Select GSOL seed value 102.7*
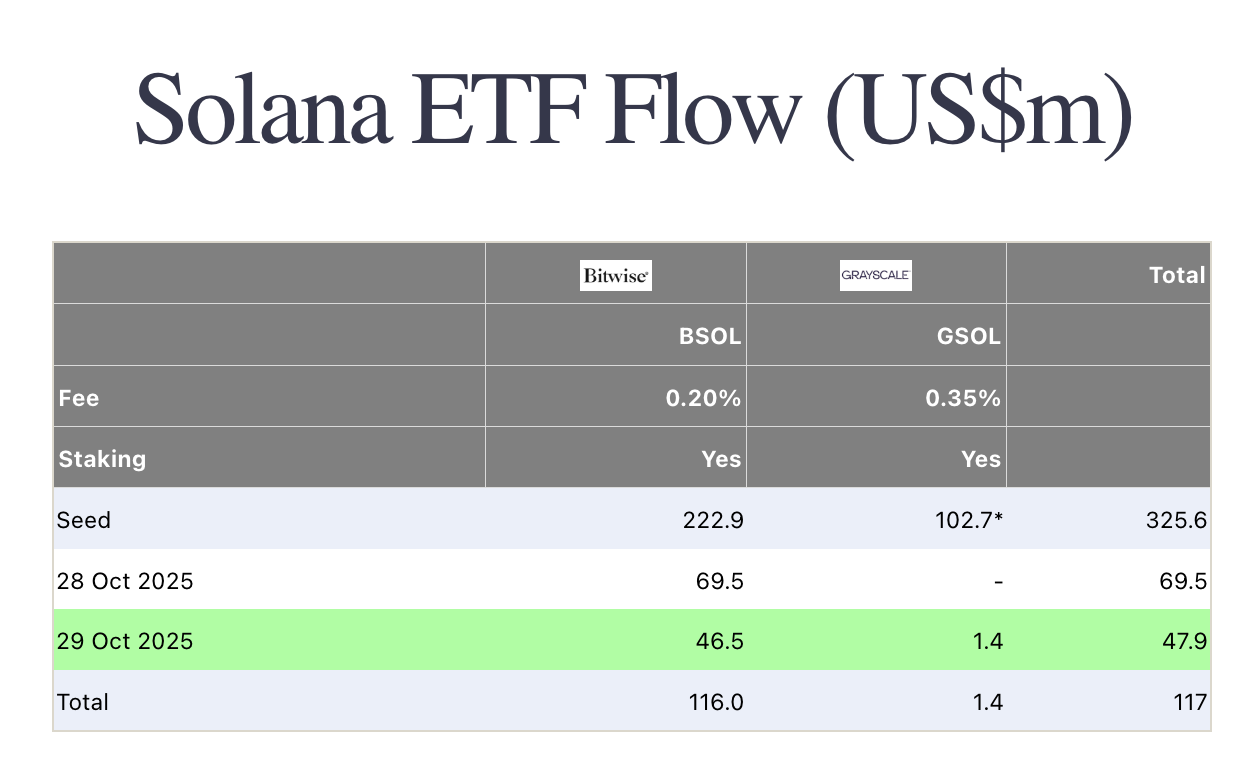 (x=966, y=520)
